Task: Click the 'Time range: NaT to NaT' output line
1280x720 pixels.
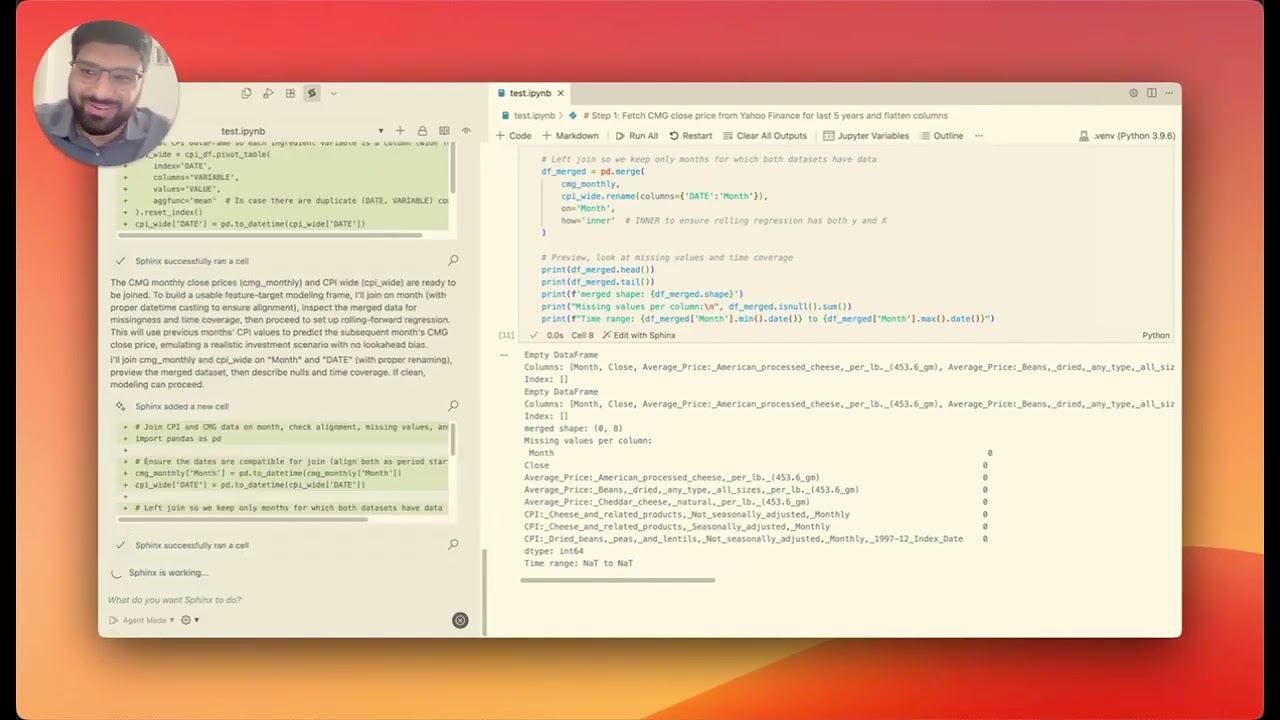Action: click(578, 563)
